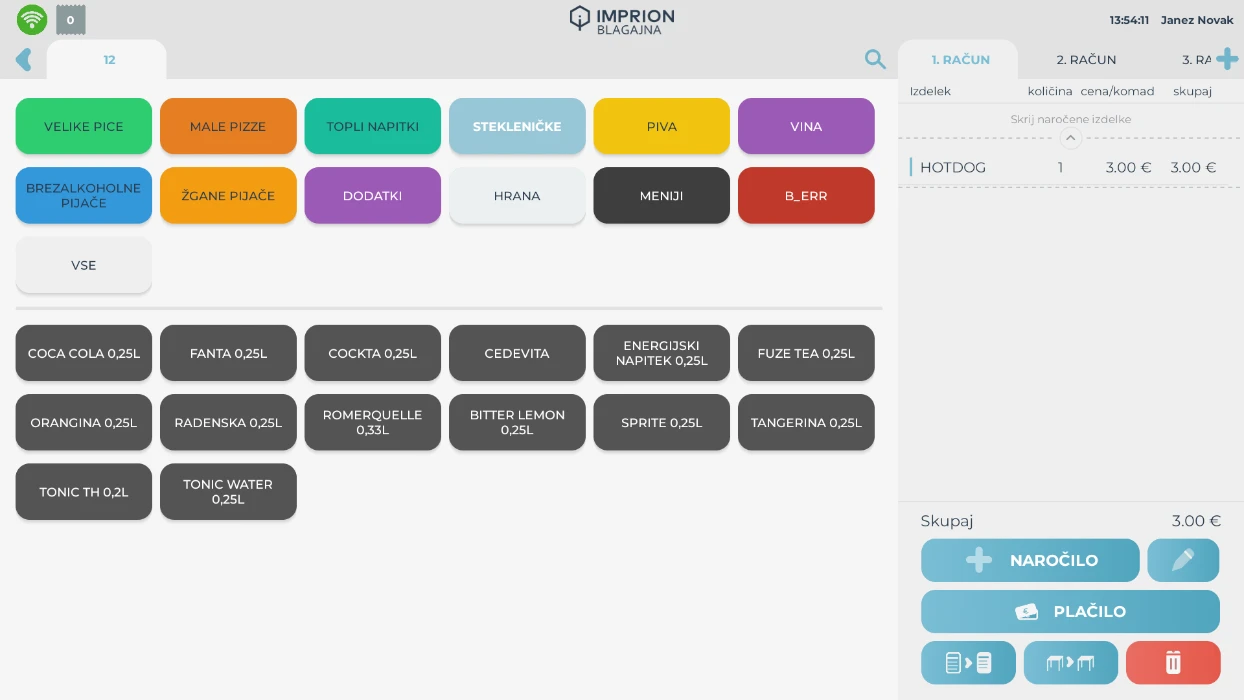This screenshot has height=700, width=1244.
Task: Delete the order with the red trash button
Action: tap(1173, 662)
